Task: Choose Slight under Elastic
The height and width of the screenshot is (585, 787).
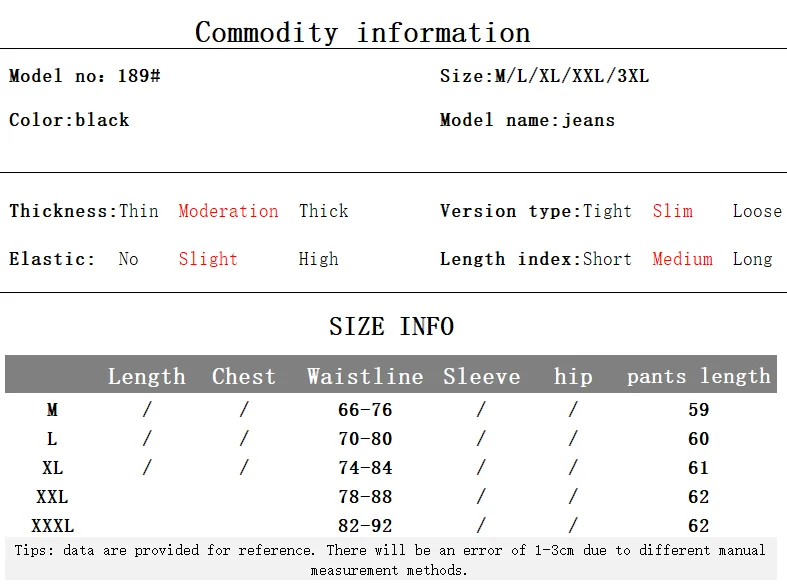Action: click(x=208, y=259)
